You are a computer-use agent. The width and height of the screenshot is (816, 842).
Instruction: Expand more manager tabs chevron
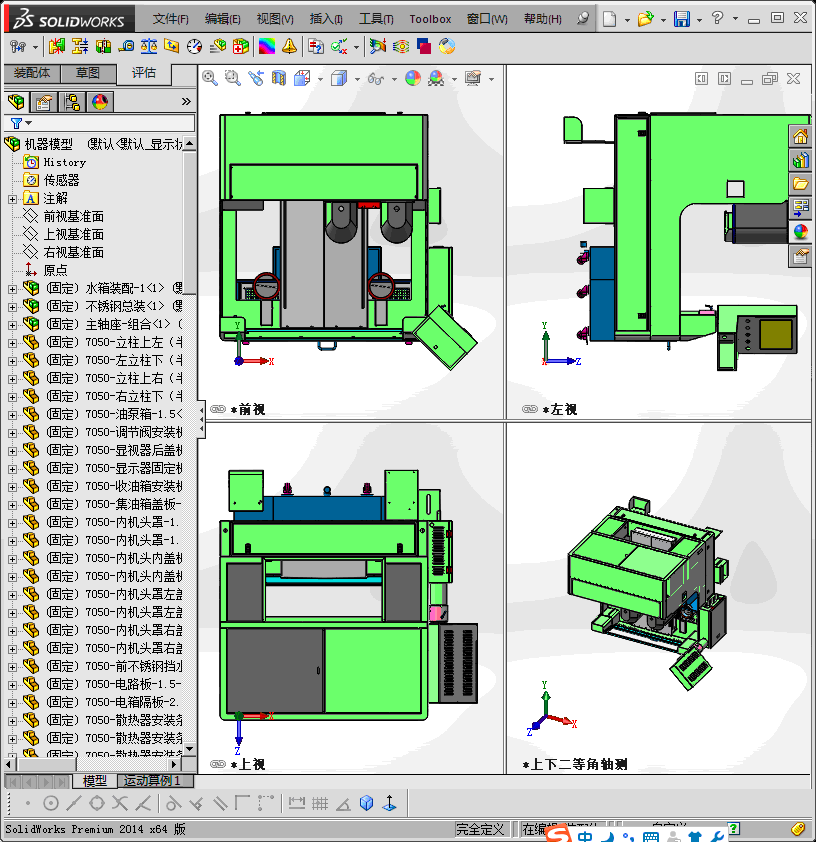186,101
